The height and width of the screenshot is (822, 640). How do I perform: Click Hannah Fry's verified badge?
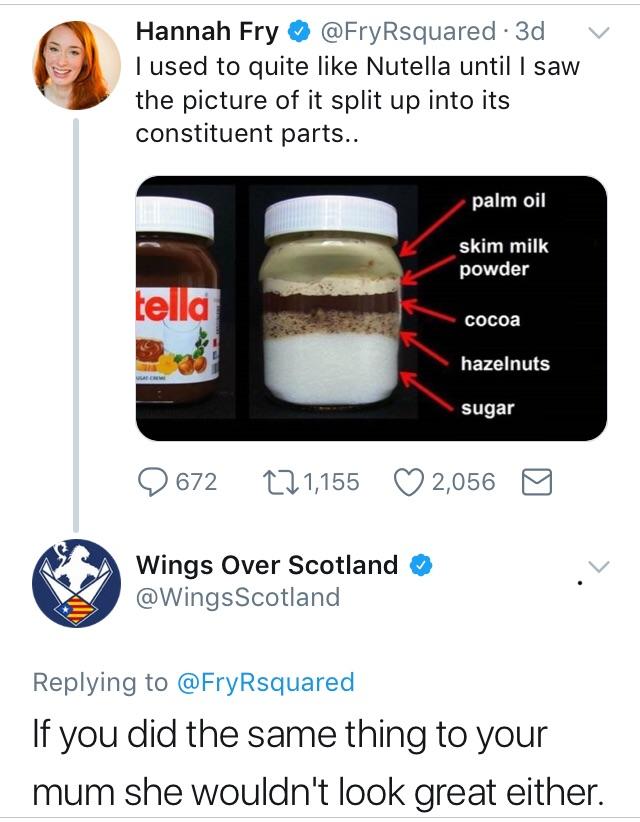(x=298, y=32)
